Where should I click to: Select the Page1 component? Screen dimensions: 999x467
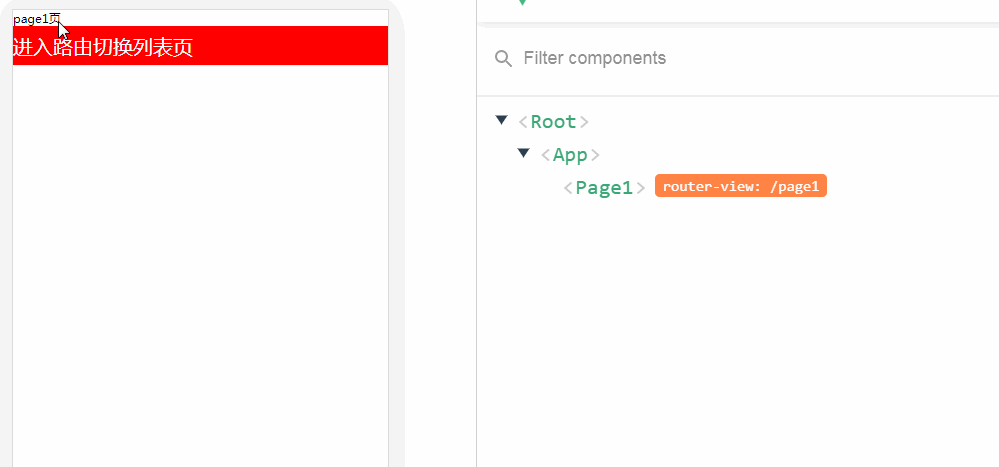click(x=604, y=187)
